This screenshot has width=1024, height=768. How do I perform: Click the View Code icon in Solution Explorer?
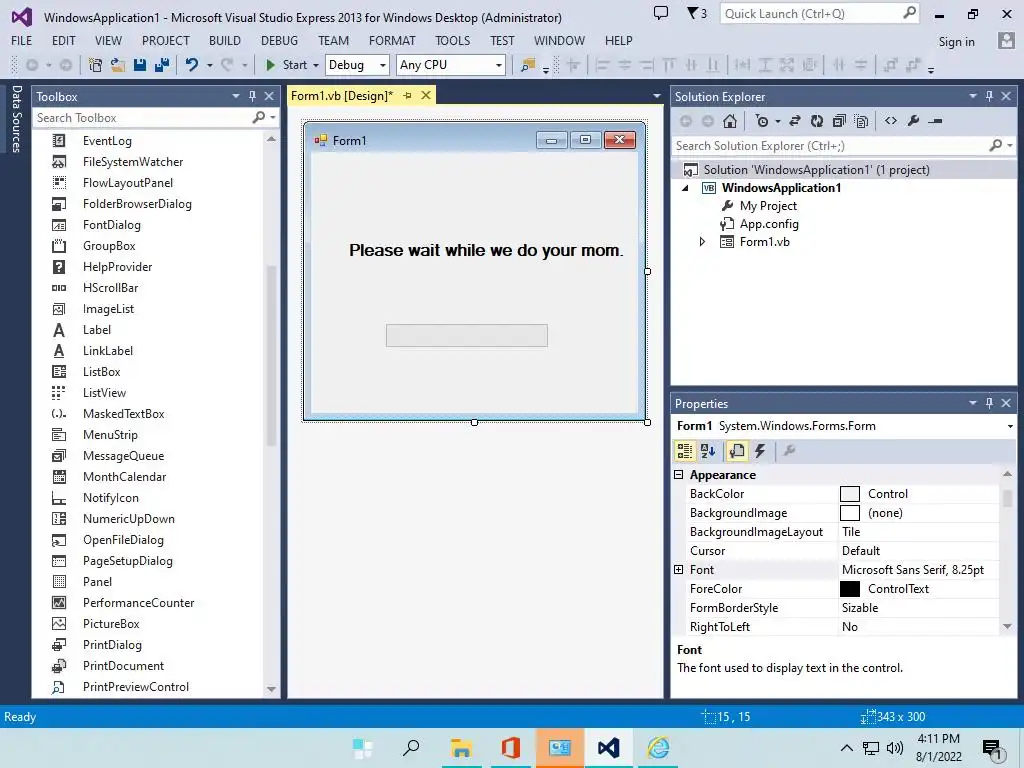(x=891, y=121)
